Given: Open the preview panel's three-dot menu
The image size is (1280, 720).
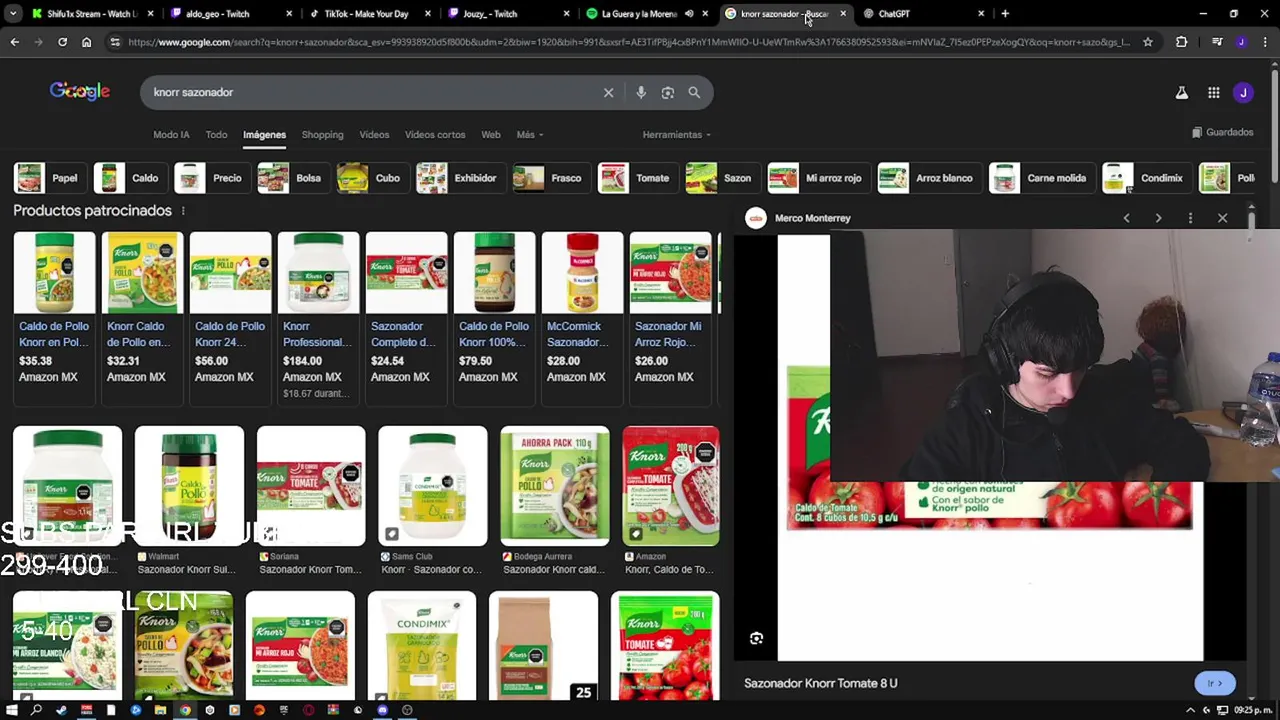Looking at the screenshot, I should pyautogui.click(x=1190, y=218).
